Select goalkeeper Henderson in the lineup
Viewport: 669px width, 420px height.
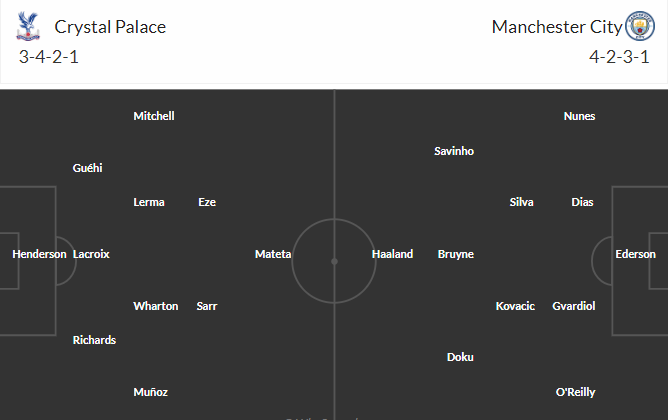39,254
